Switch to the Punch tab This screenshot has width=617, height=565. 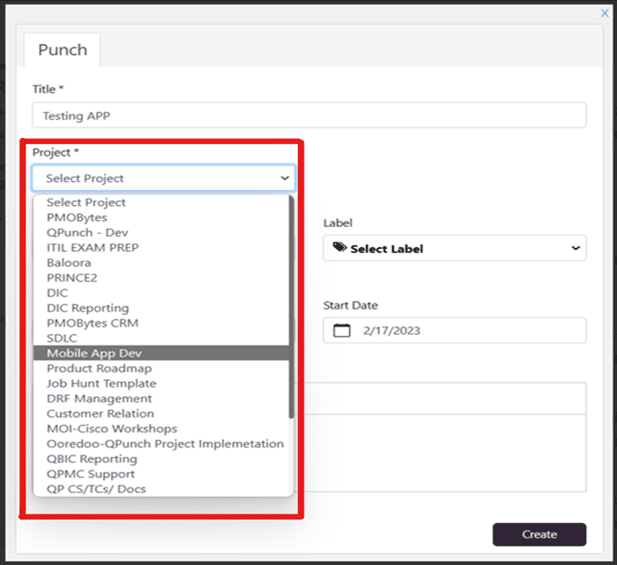tap(62, 49)
